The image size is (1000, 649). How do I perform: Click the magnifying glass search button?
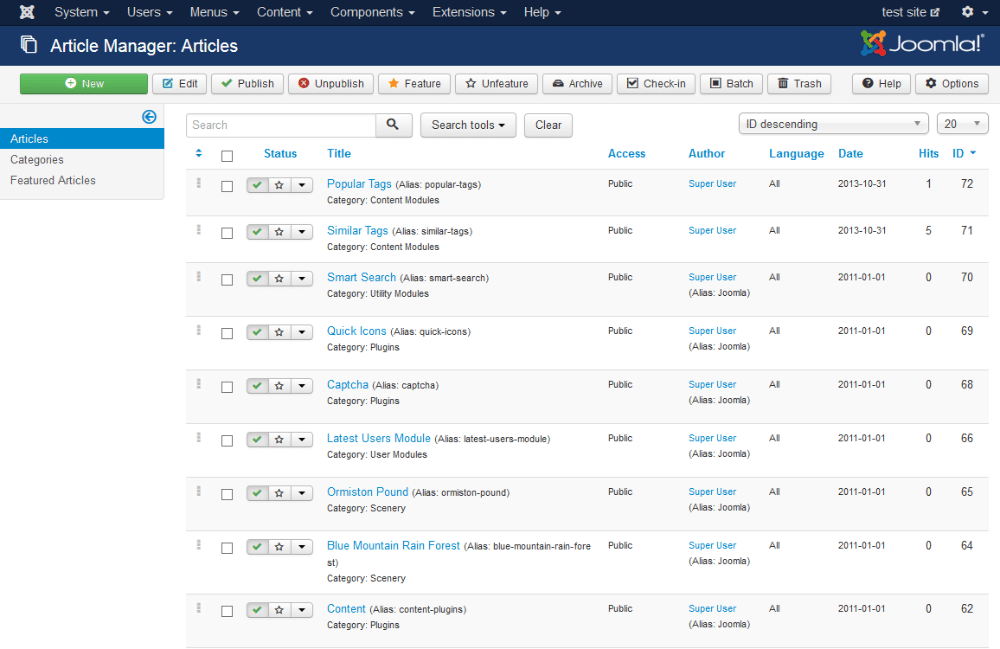[x=393, y=125]
